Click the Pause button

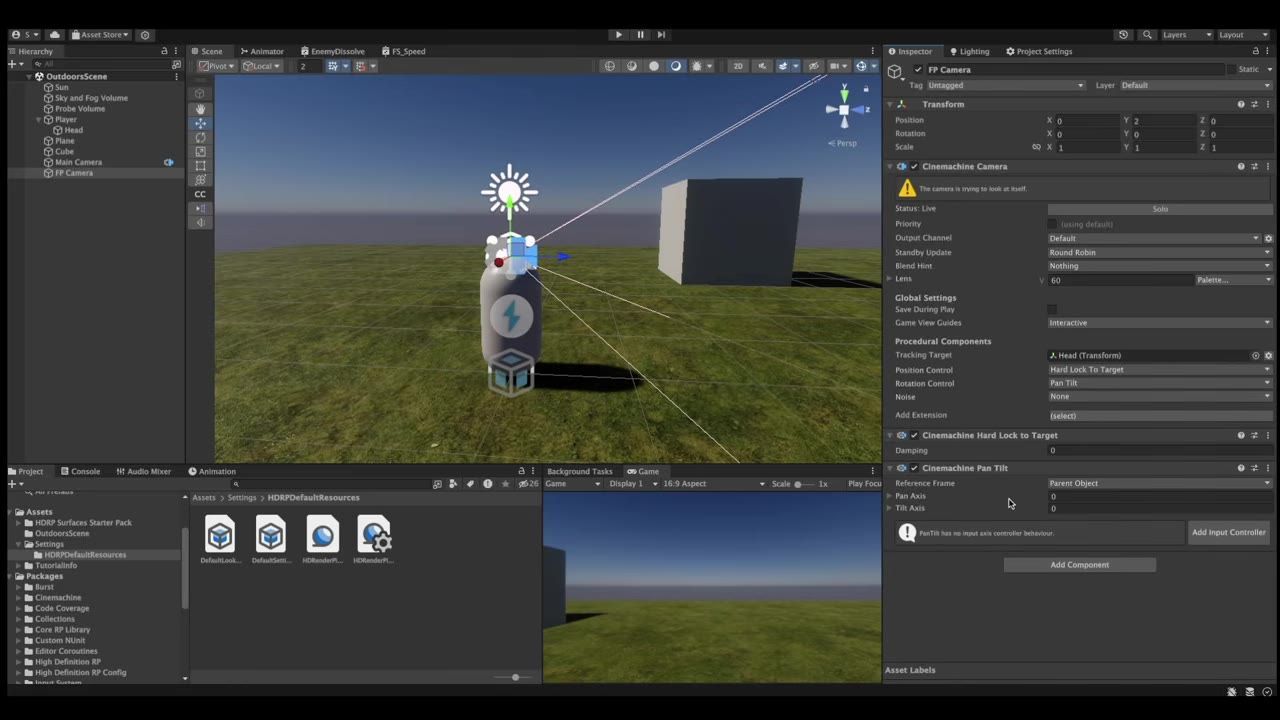[x=640, y=35]
